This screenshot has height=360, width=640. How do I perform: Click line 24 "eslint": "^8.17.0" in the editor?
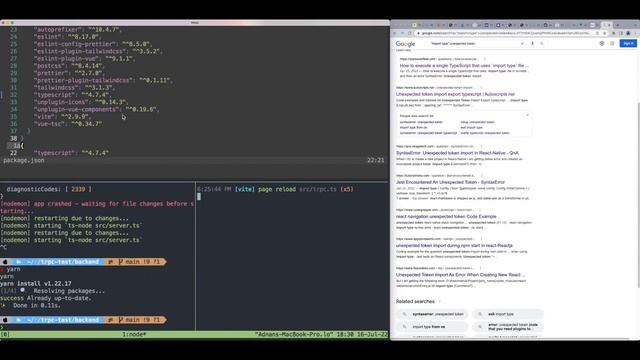pyautogui.click(x=66, y=37)
